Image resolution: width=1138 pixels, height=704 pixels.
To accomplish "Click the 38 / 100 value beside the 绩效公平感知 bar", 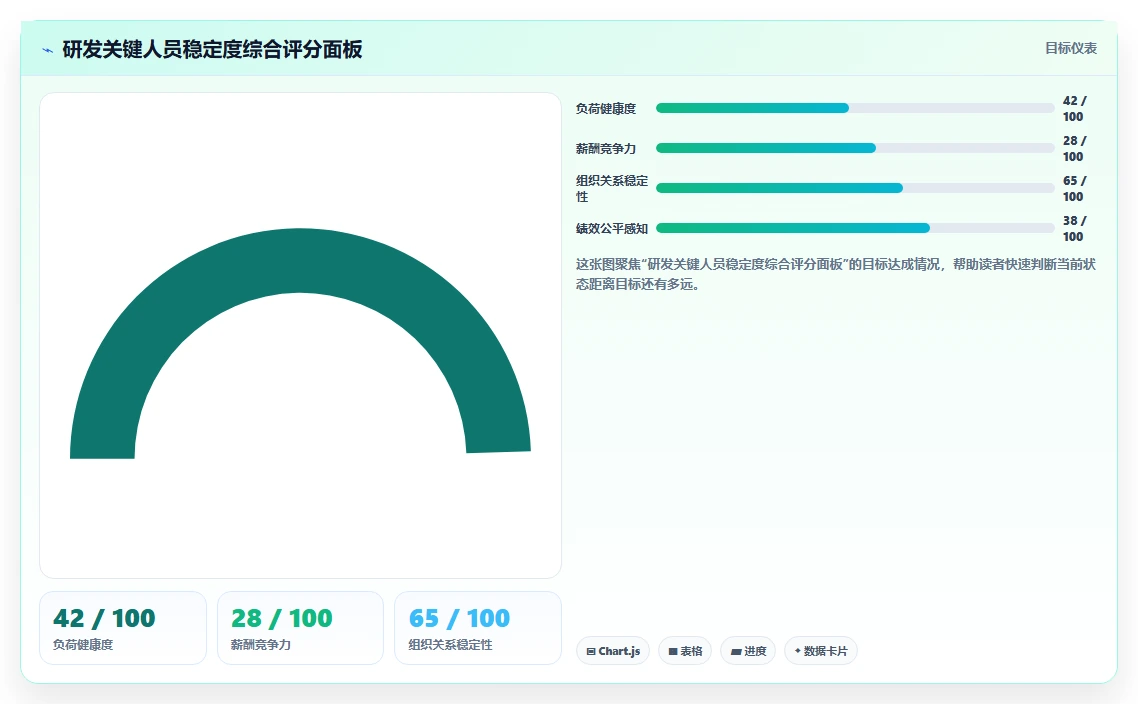I will [1074, 228].
